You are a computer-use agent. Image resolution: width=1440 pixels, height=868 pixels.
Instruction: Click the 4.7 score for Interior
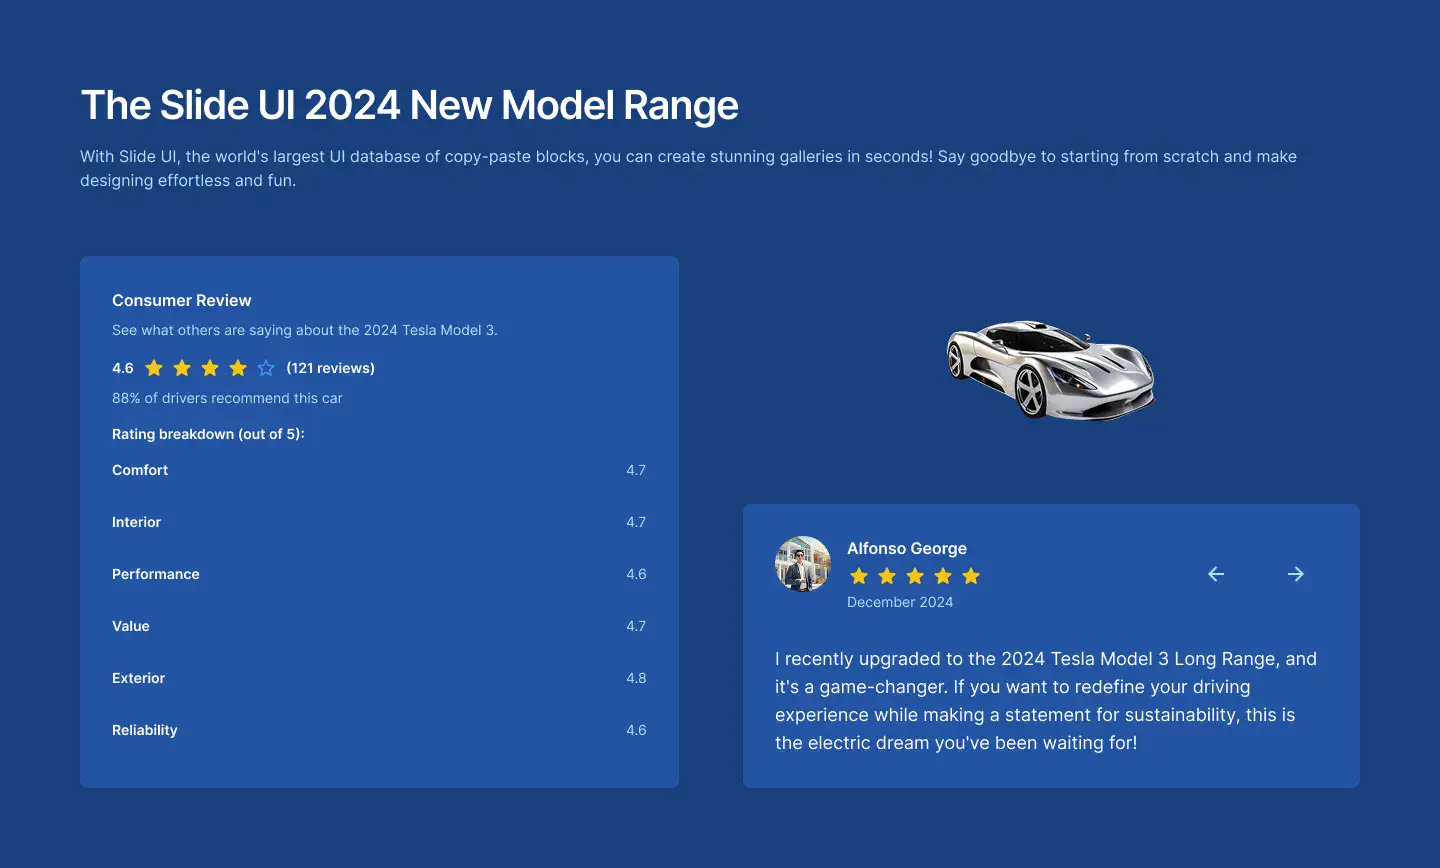(x=636, y=522)
